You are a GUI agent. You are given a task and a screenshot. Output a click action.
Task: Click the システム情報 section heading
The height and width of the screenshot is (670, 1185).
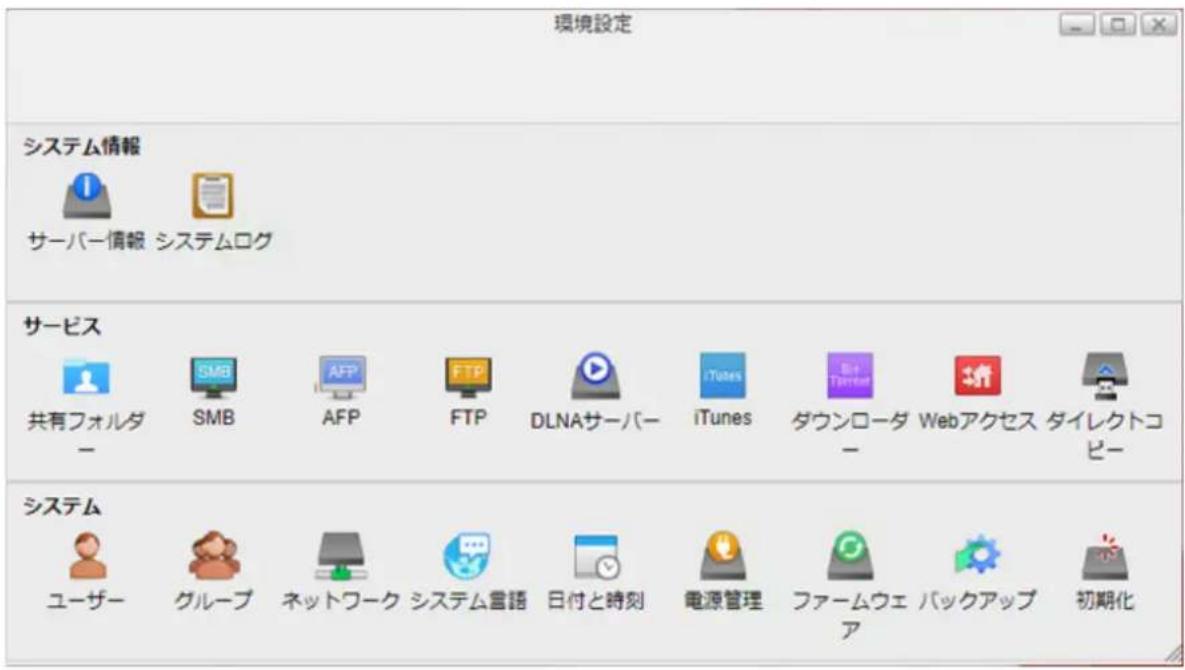pos(82,146)
